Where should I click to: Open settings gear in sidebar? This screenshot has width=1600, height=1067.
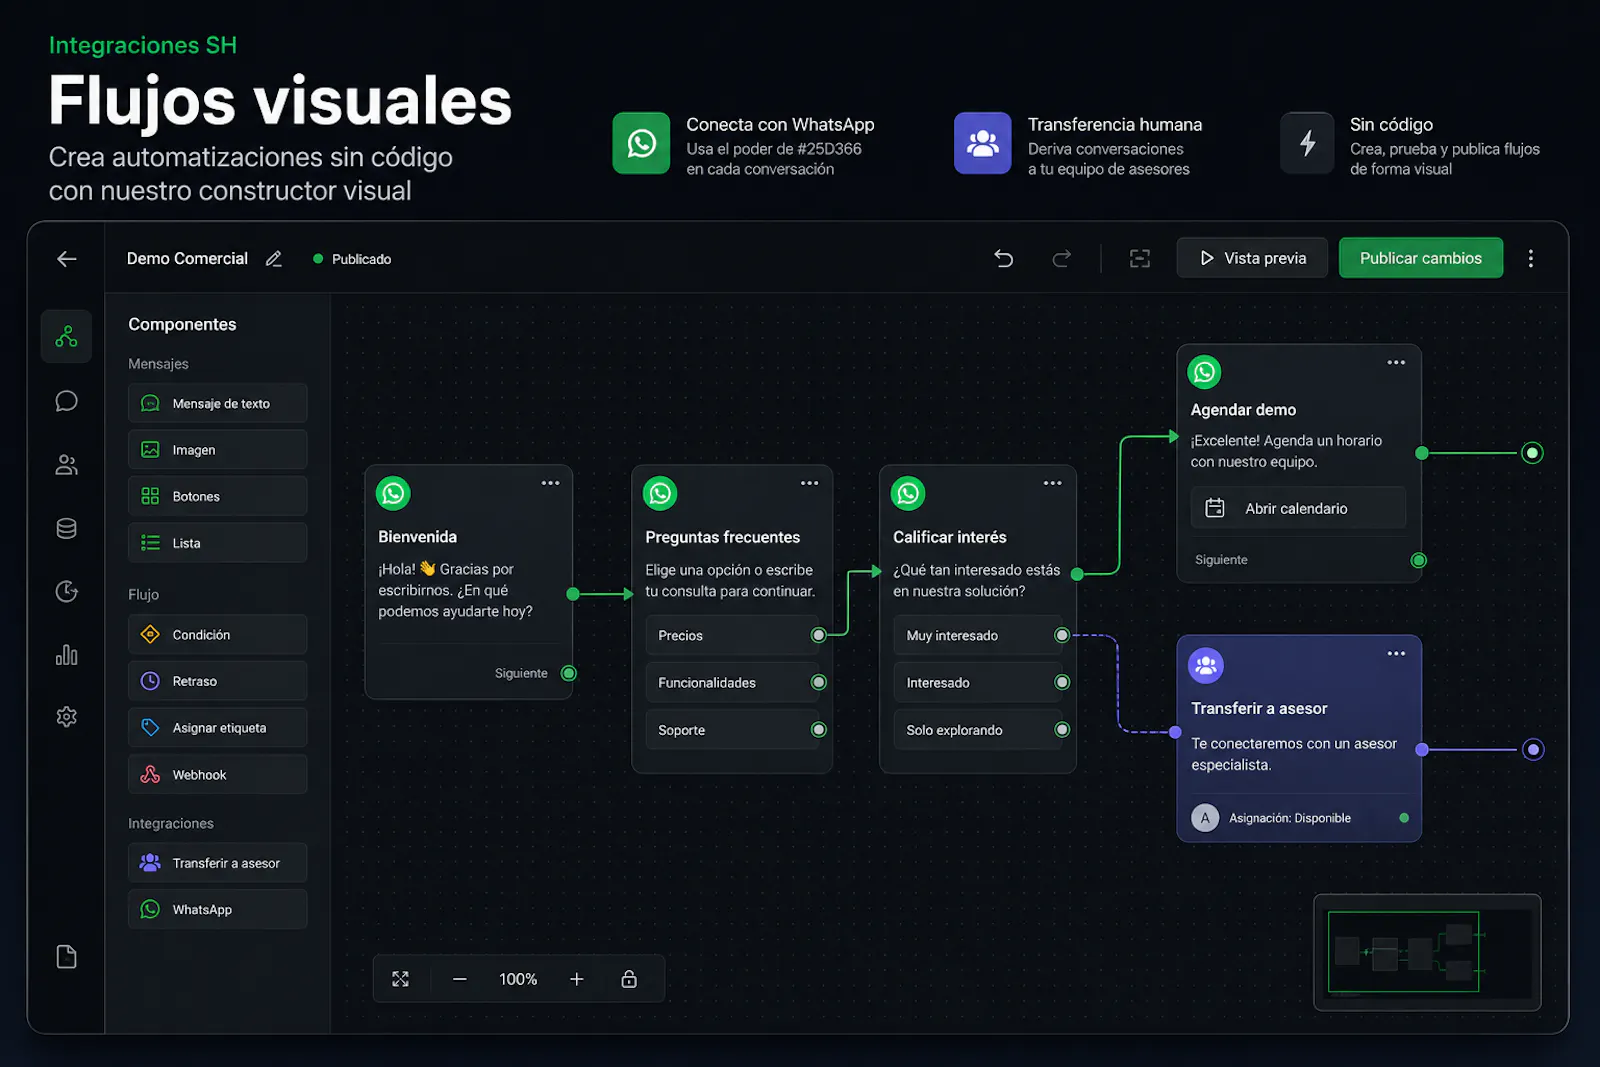click(66, 717)
